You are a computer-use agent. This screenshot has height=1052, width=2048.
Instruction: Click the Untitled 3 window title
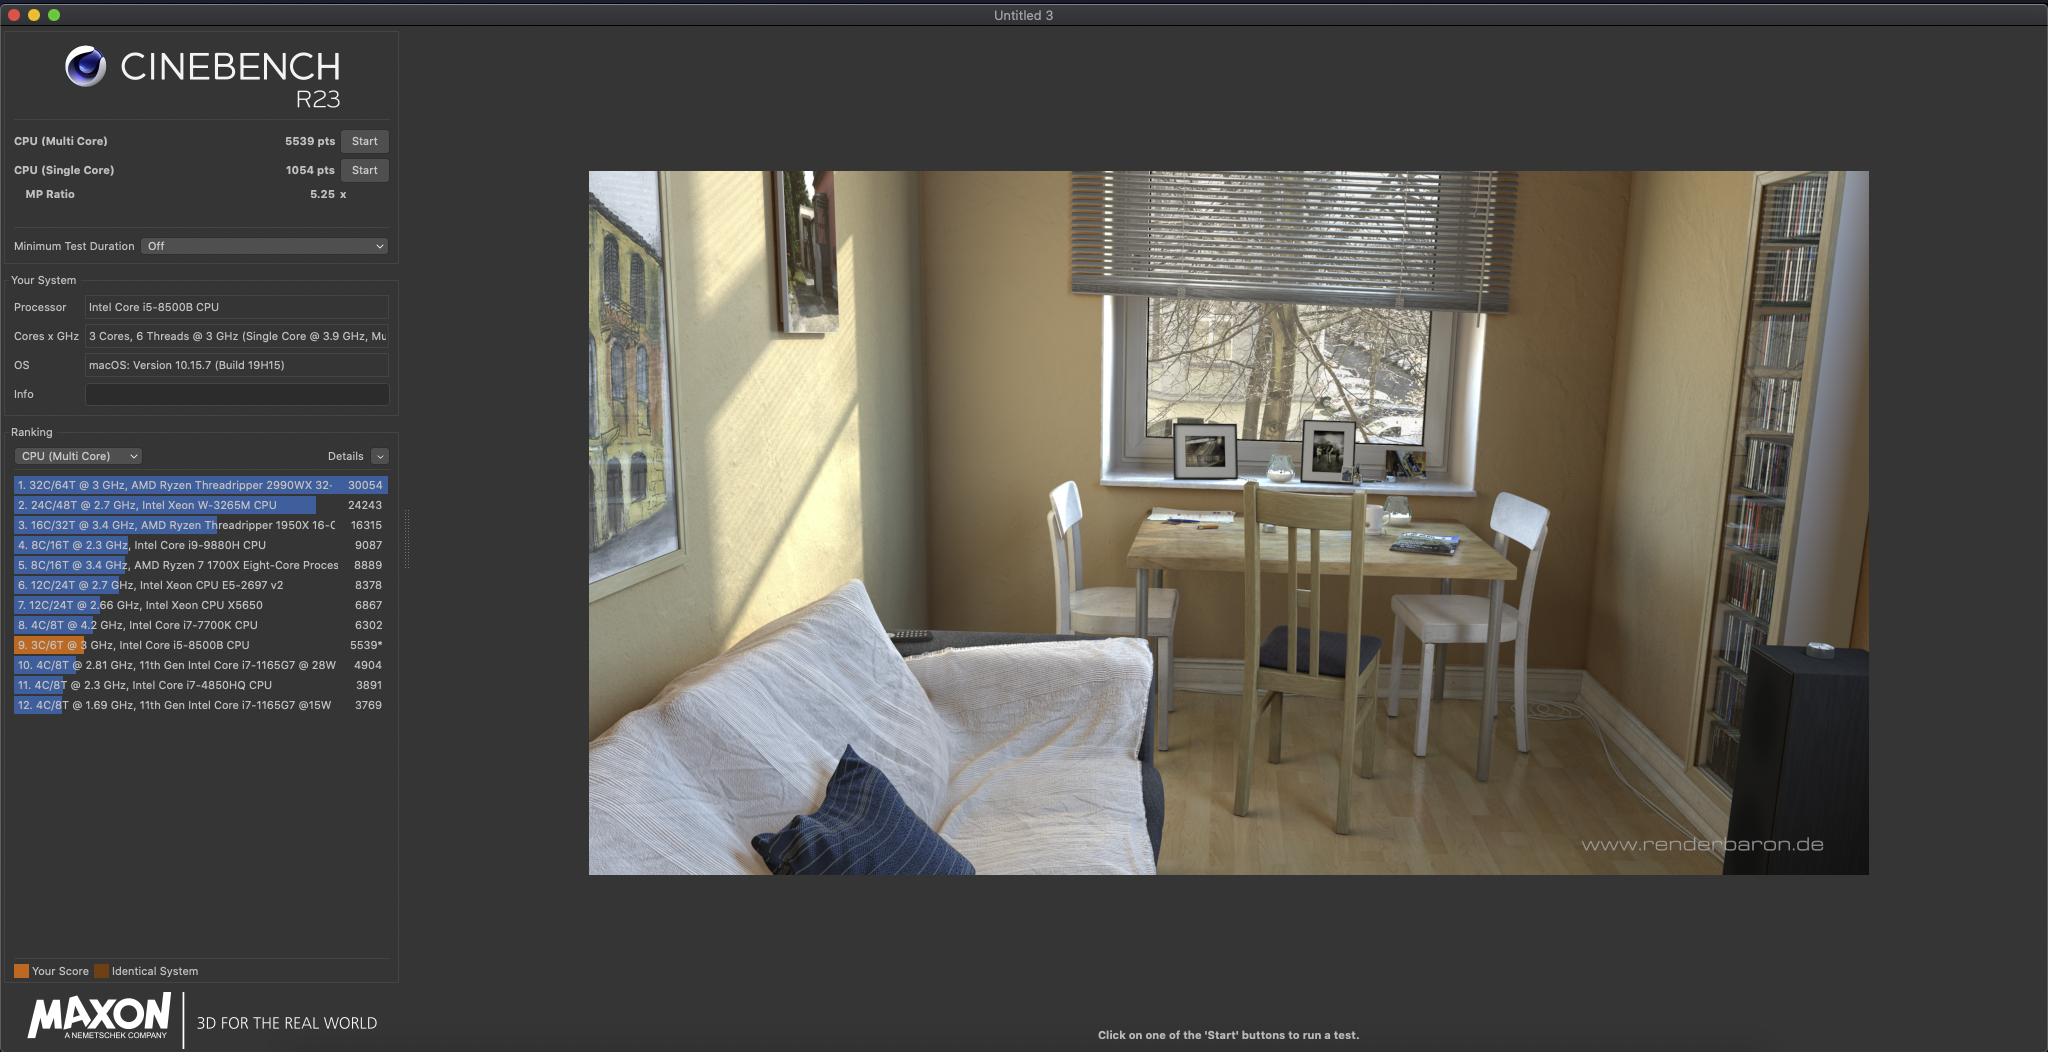(1023, 15)
